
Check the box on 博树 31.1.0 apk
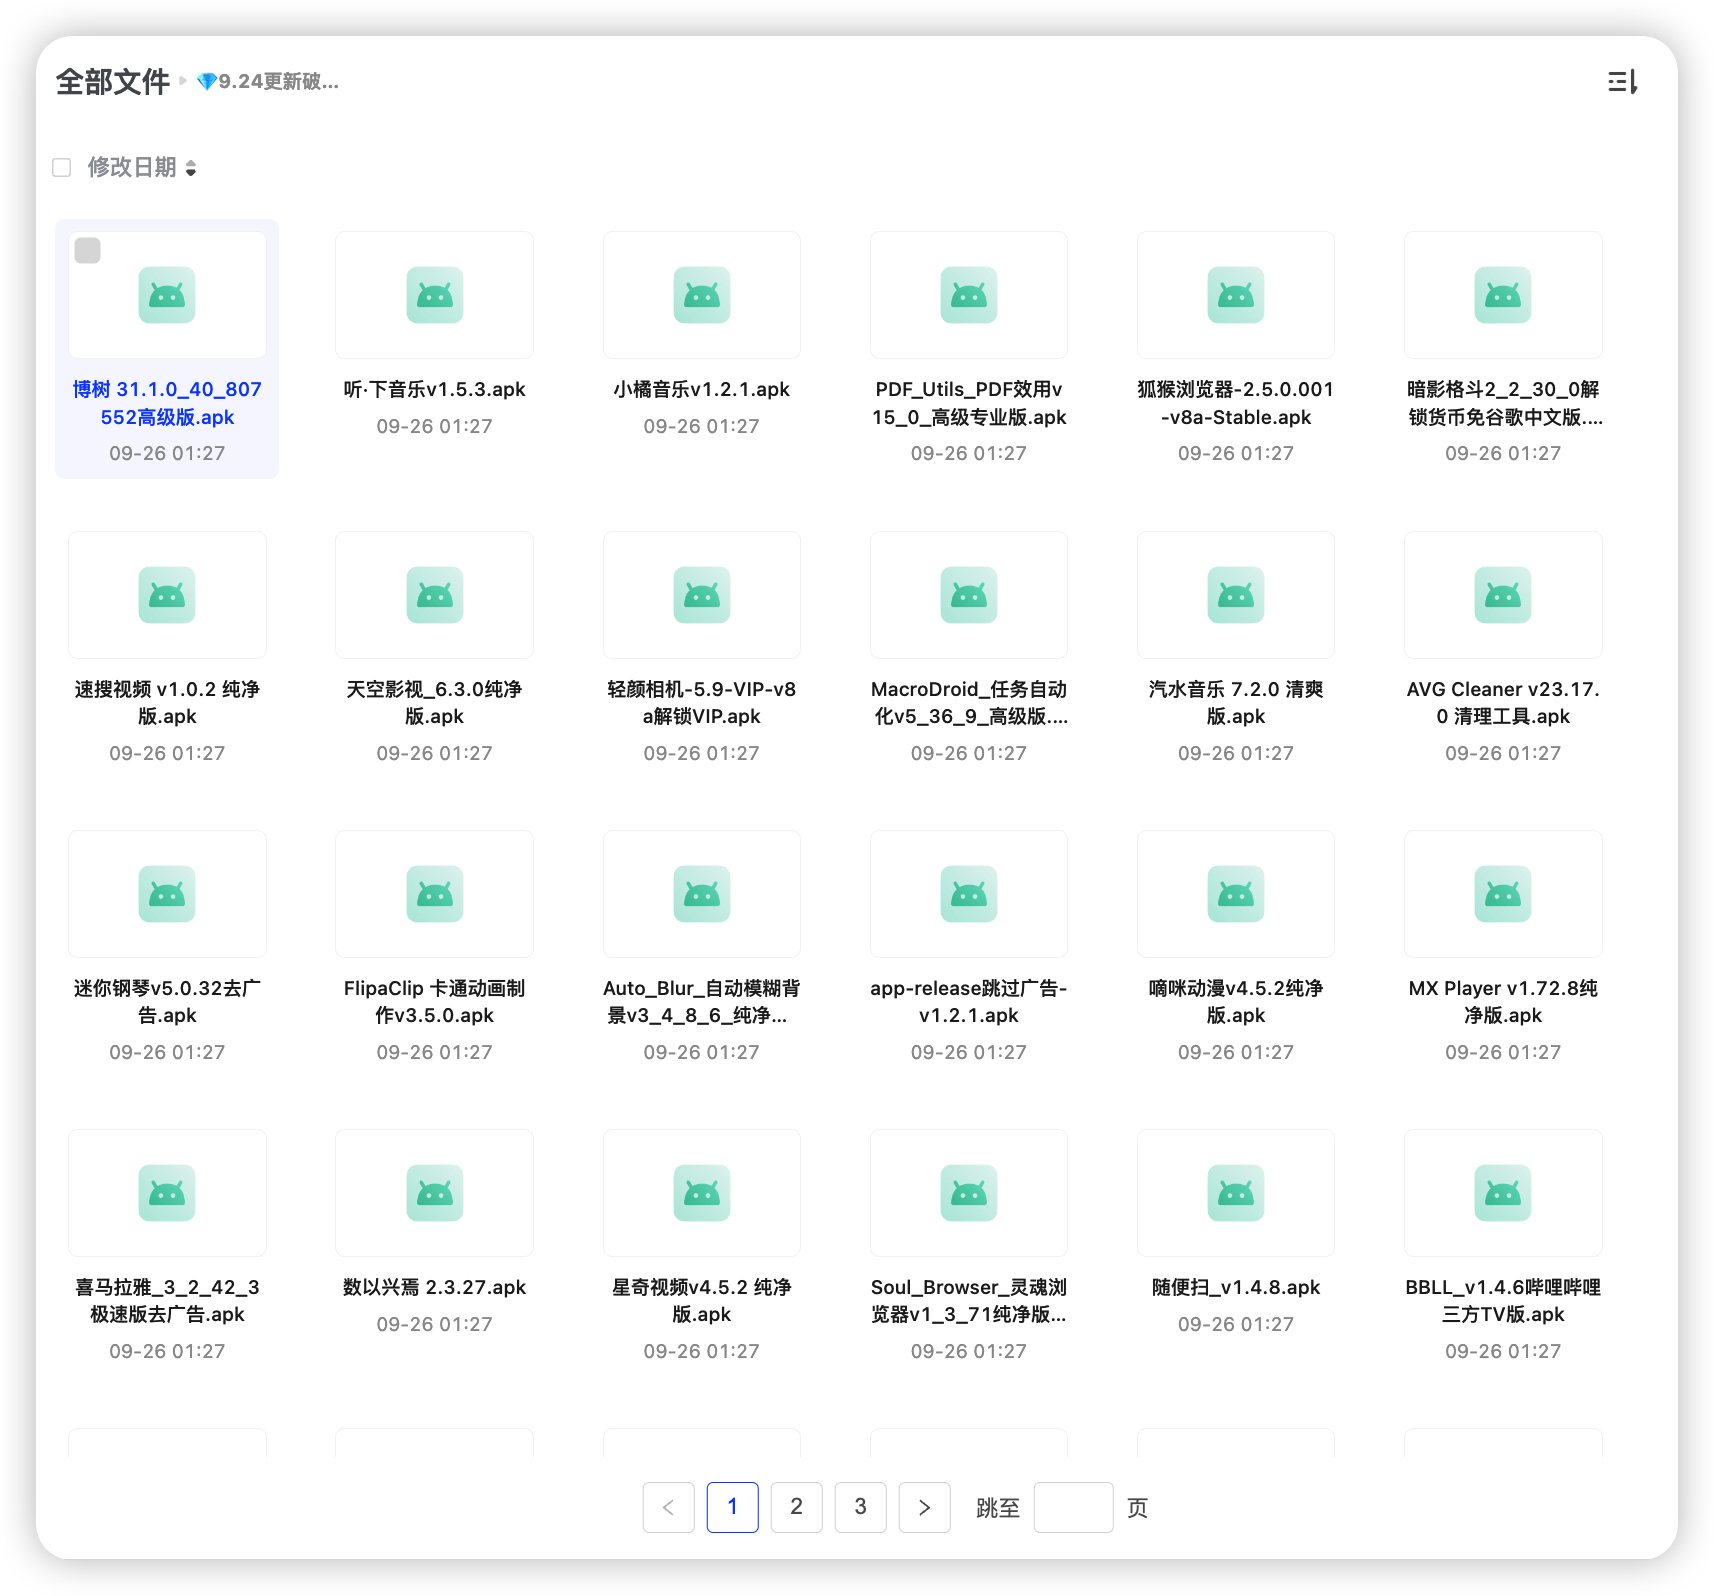(88, 250)
